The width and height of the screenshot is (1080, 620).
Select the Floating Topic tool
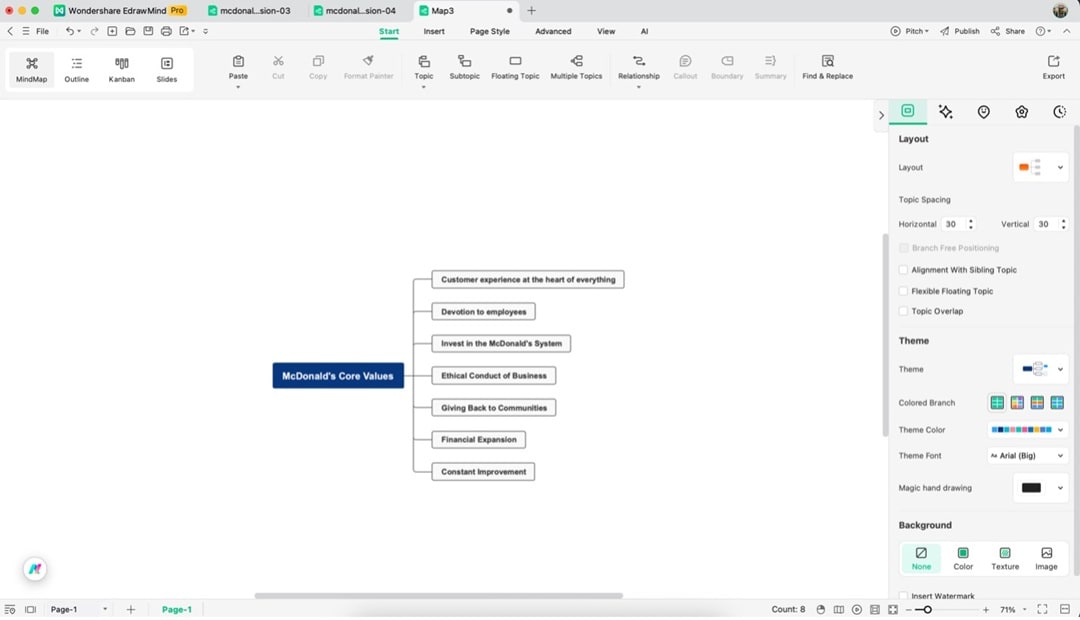pyautogui.click(x=514, y=68)
